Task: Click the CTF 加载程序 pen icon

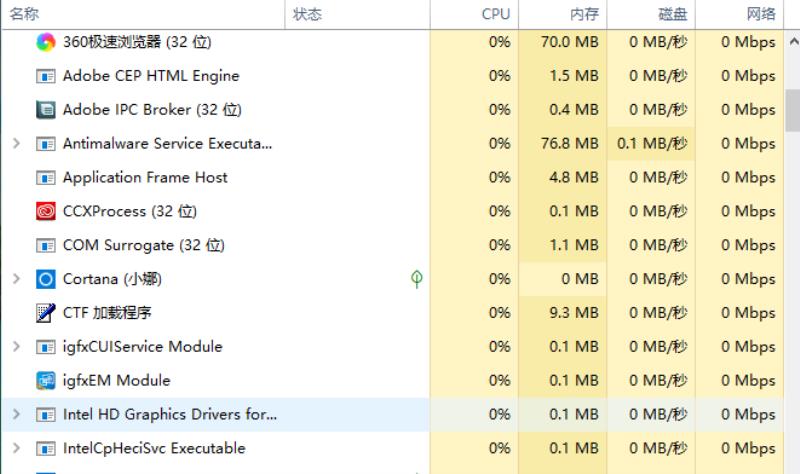Action: (46, 313)
